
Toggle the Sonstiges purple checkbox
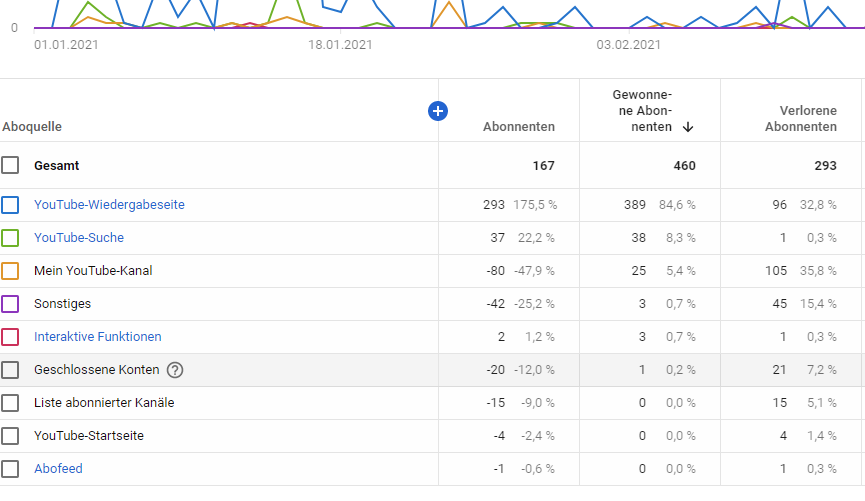pyautogui.click(x=10, y=304)
